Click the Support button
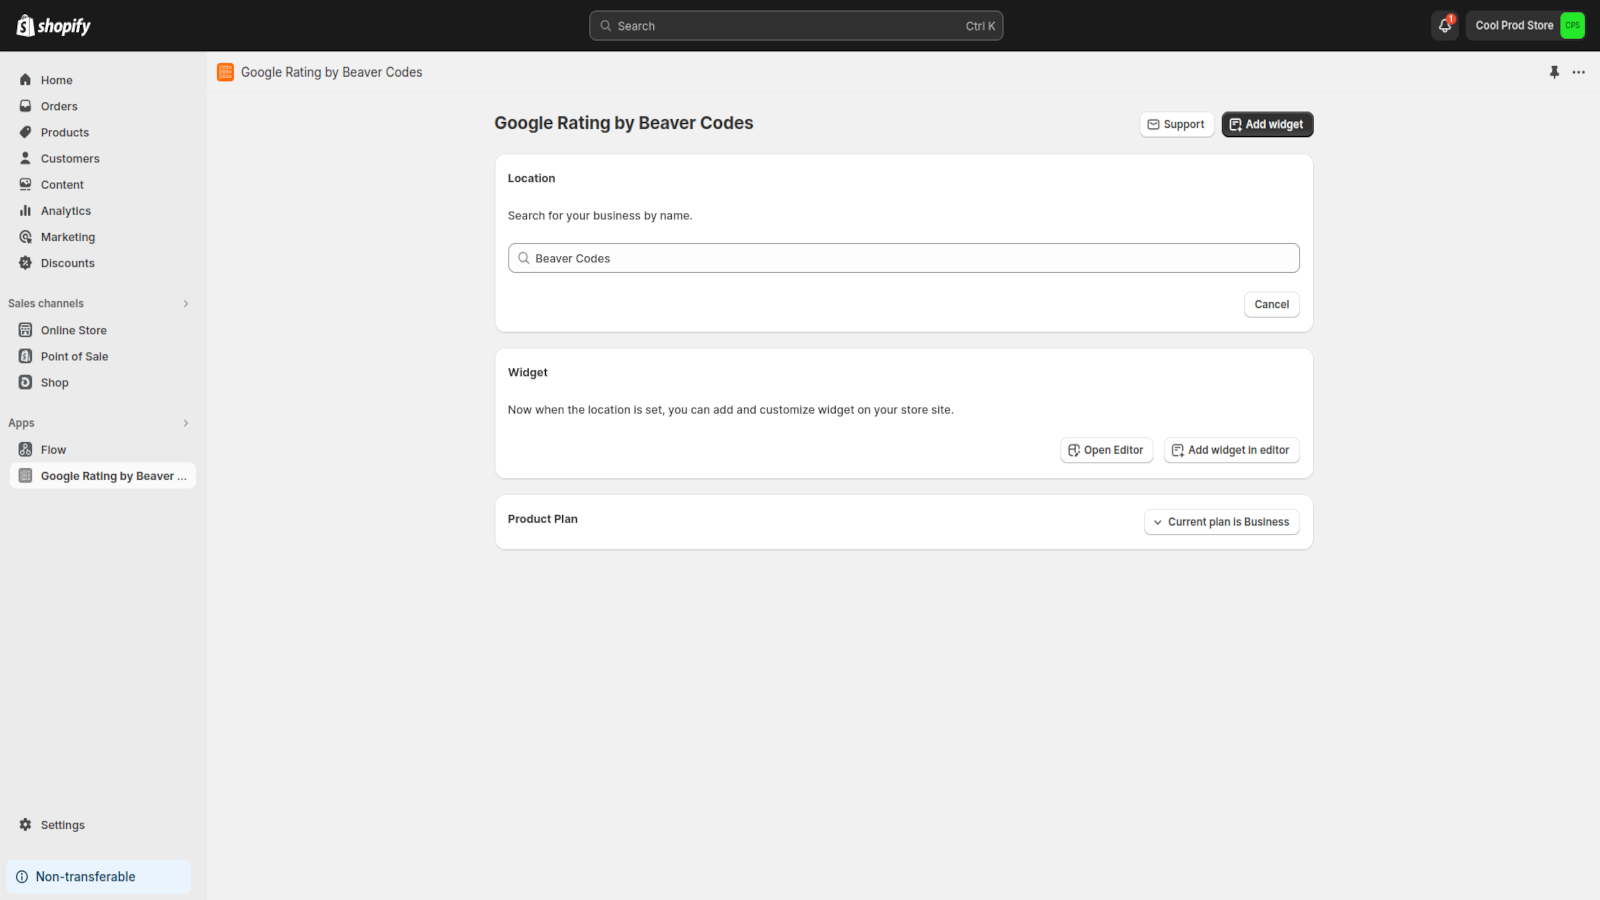 (1177, 124)
